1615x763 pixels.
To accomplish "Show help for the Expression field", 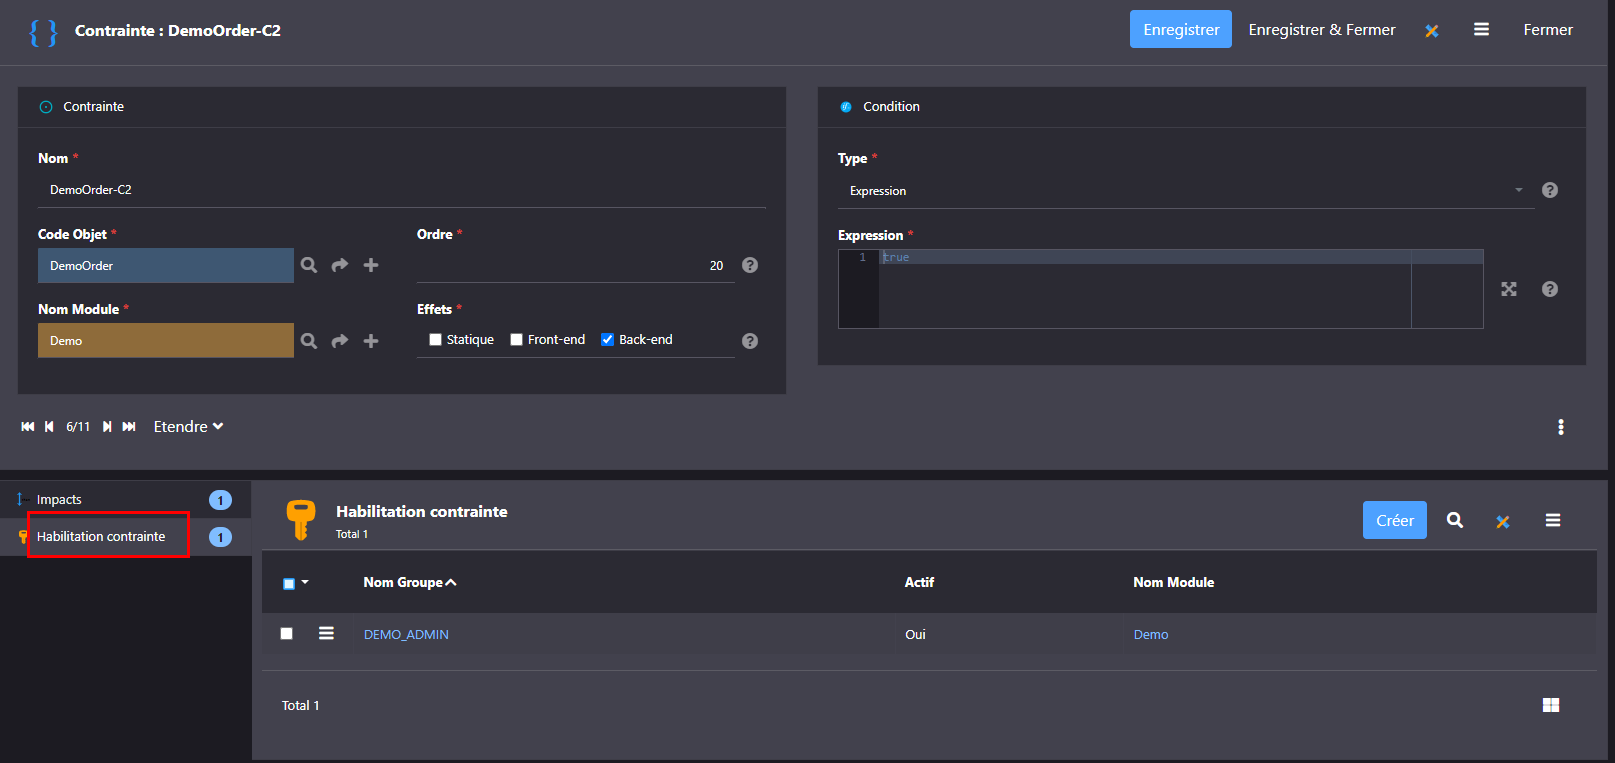I will (x=1550, y=289).
